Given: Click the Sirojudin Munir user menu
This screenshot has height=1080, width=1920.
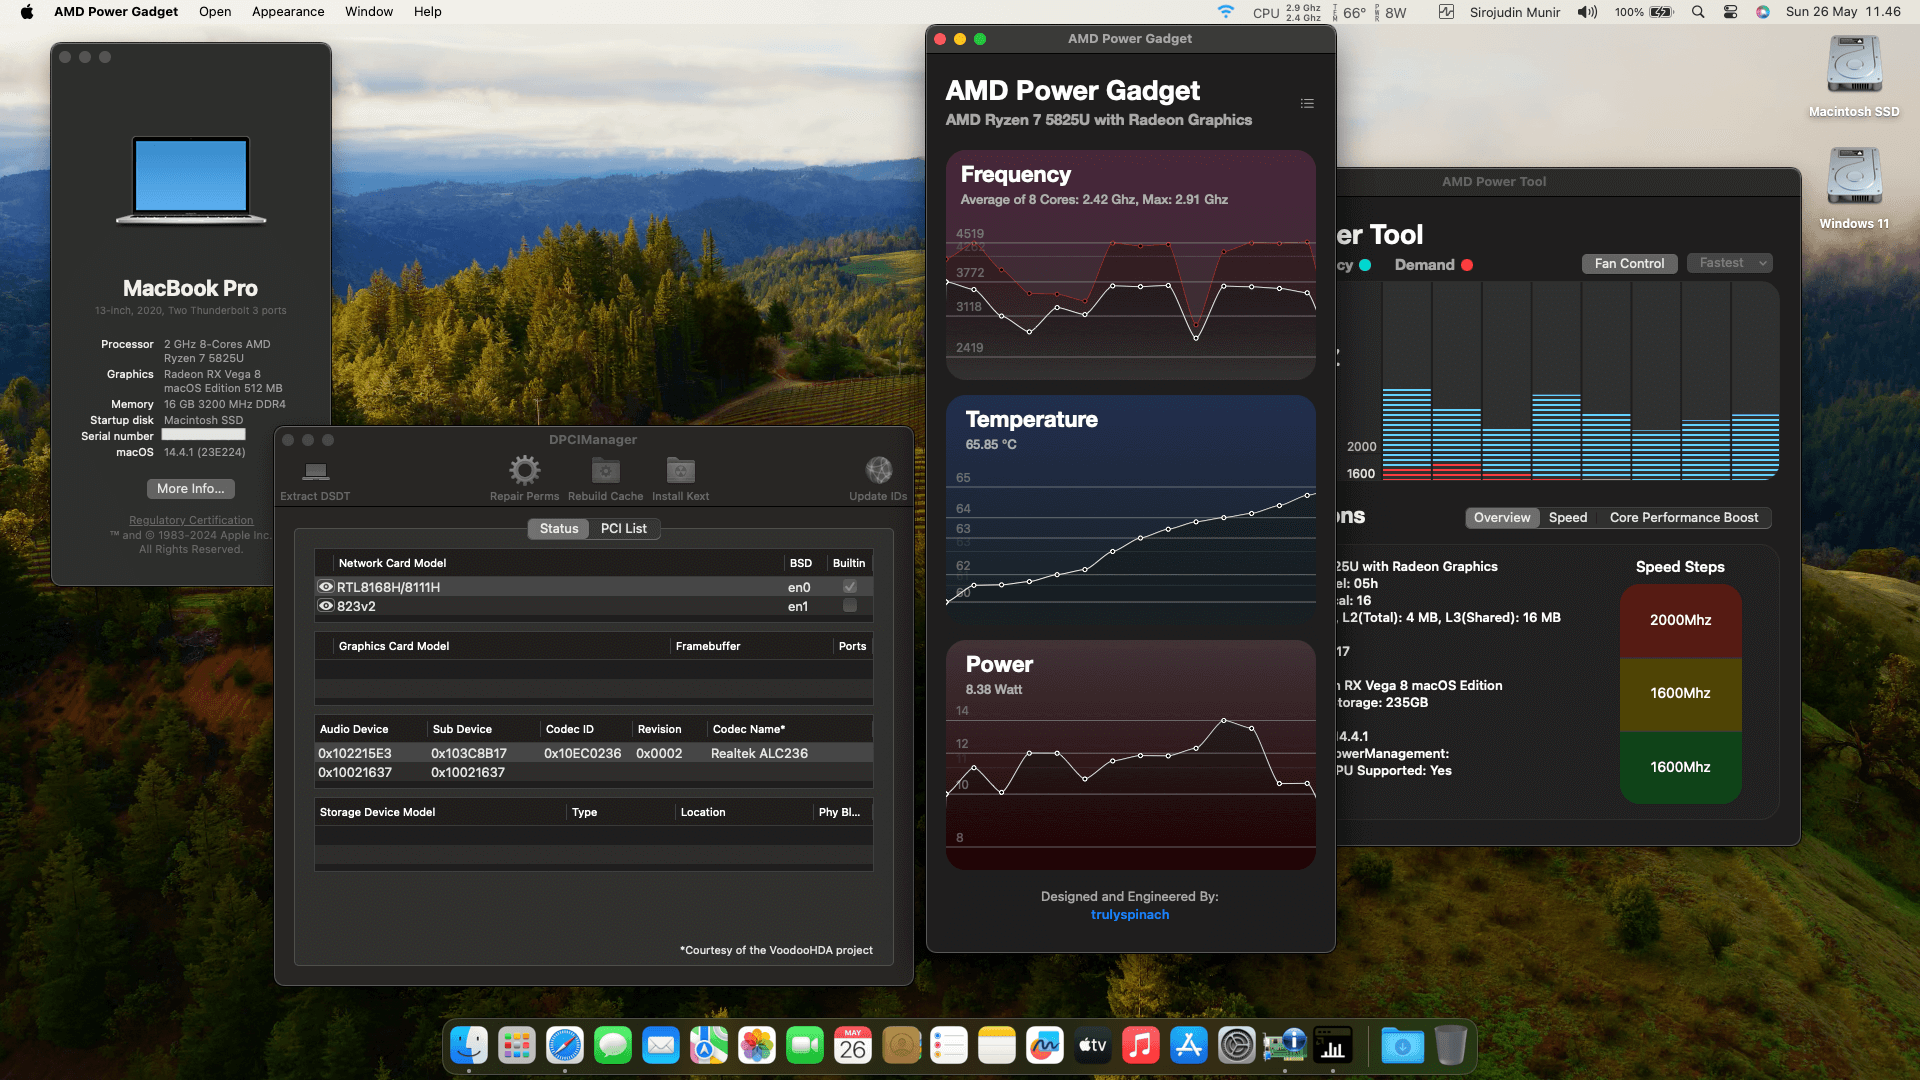Looking at the screenshot, I should (x=1515, y=12).
